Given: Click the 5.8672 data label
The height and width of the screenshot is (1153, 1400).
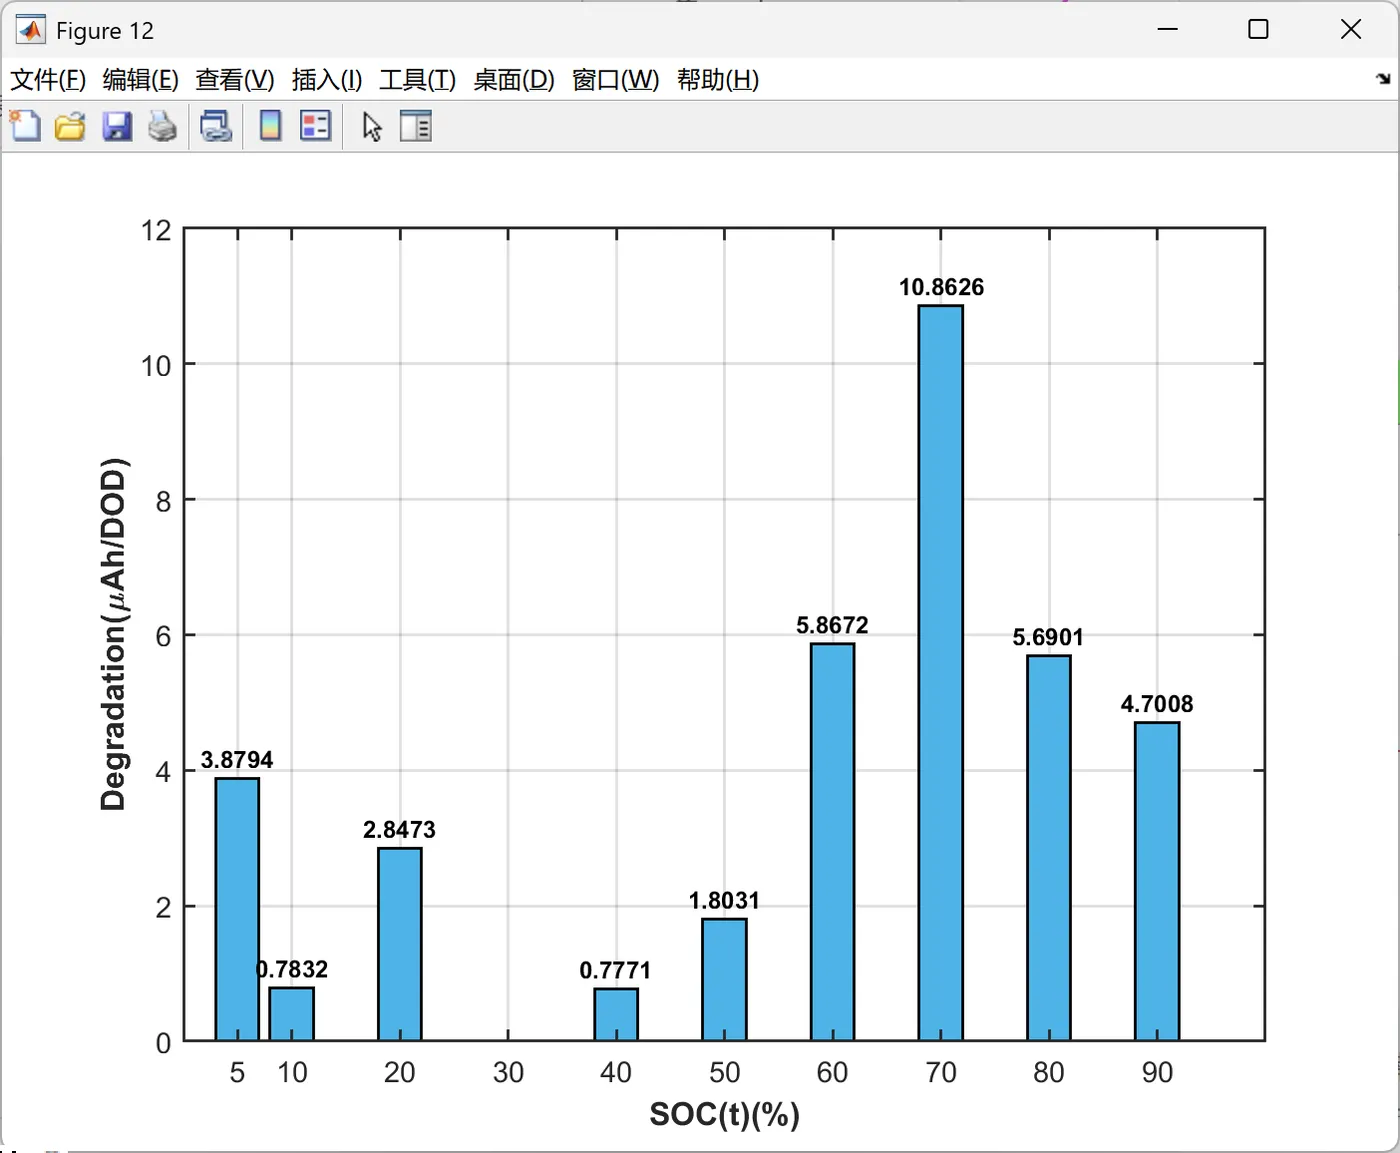Looking at the screenshot, I should pyautogui.click(x=832, y=625).
